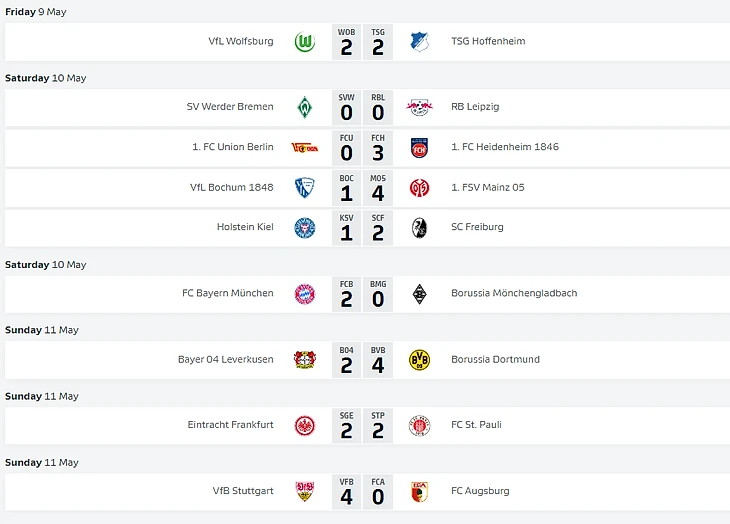730x524 pixels.
Task: Click the Borussia Mönchengladbach team name
Action: click(514, 294)
